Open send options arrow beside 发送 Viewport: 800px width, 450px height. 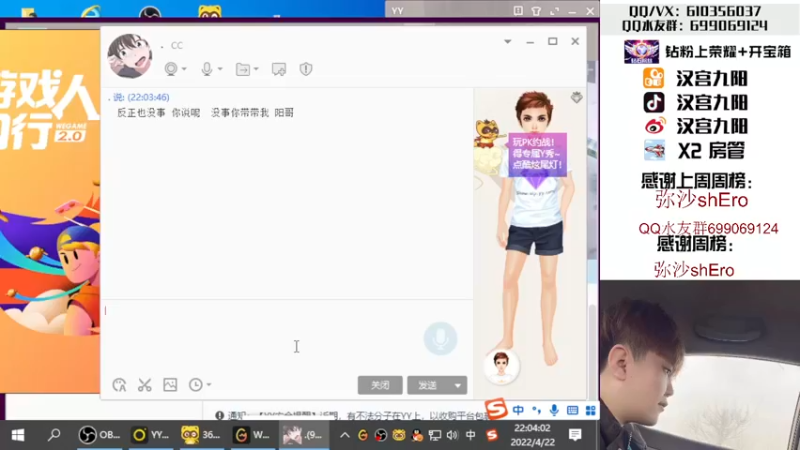tap(458, 385)
